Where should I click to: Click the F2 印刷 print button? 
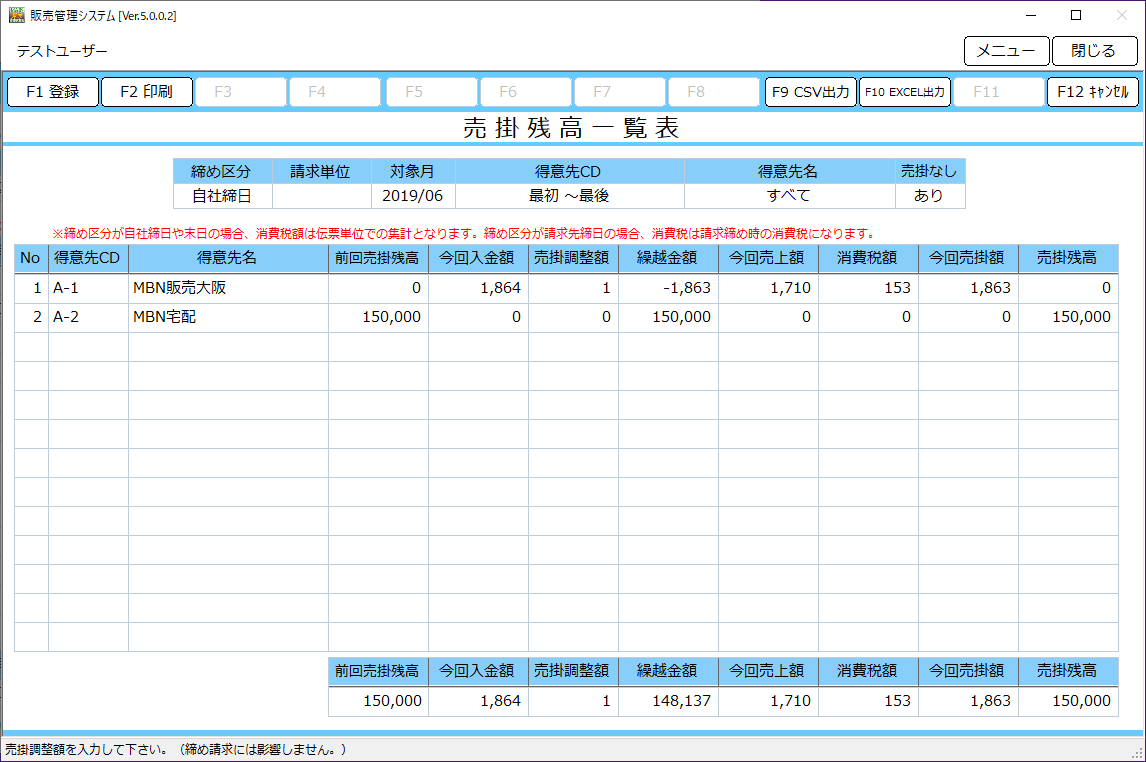[146, 92]
